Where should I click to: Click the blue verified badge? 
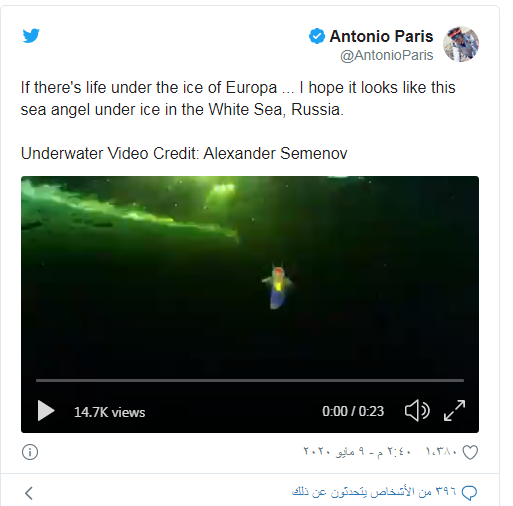pos(317,36)
